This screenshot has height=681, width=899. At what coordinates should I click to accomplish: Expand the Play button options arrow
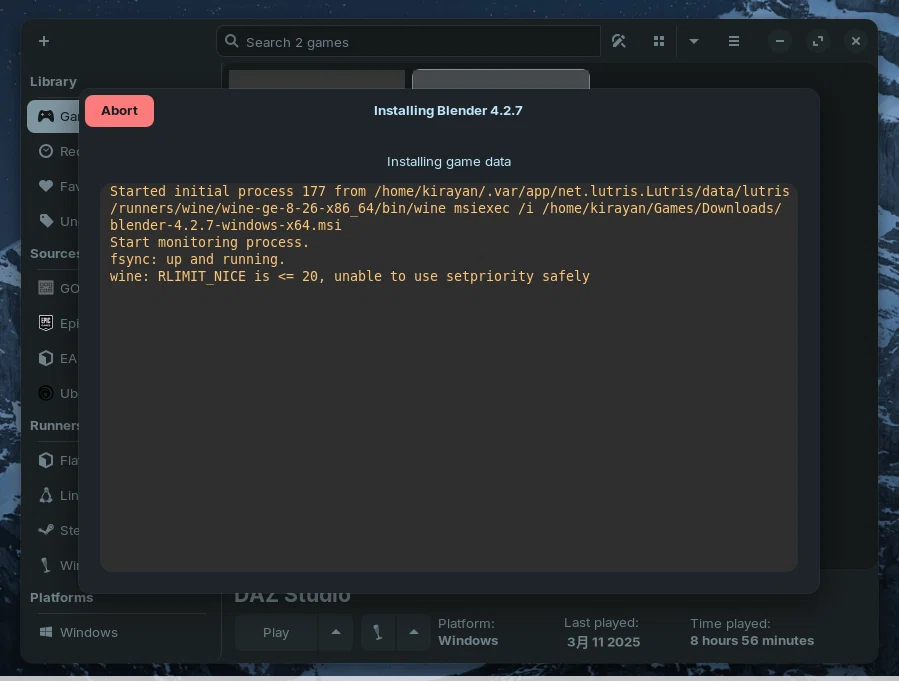[x=336, y=632]
